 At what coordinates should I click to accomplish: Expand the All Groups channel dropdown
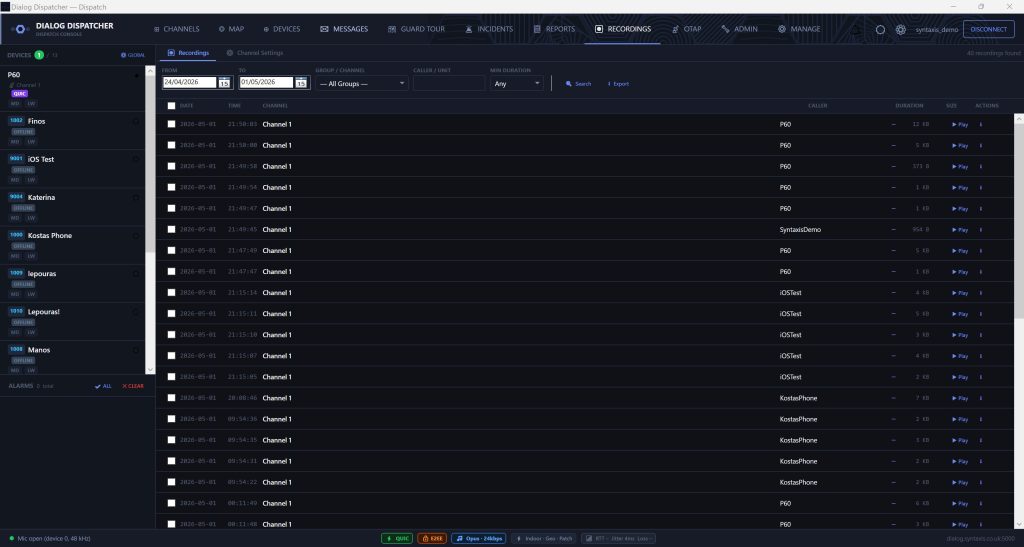point(362,84)
